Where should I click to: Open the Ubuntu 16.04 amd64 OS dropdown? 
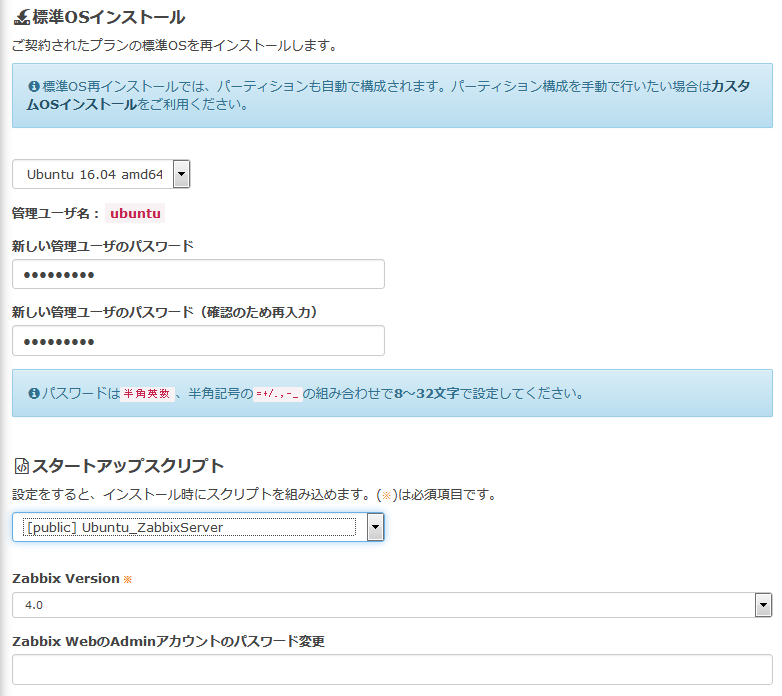(100, 175)
